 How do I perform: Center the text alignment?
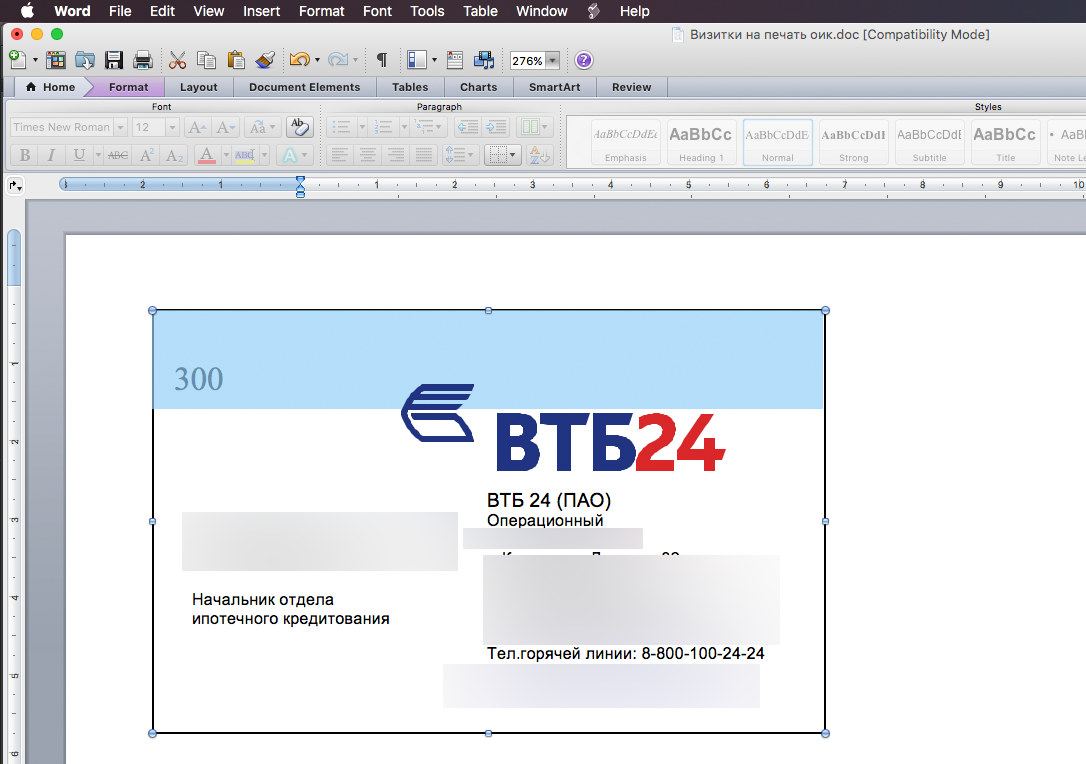(367, 154)
